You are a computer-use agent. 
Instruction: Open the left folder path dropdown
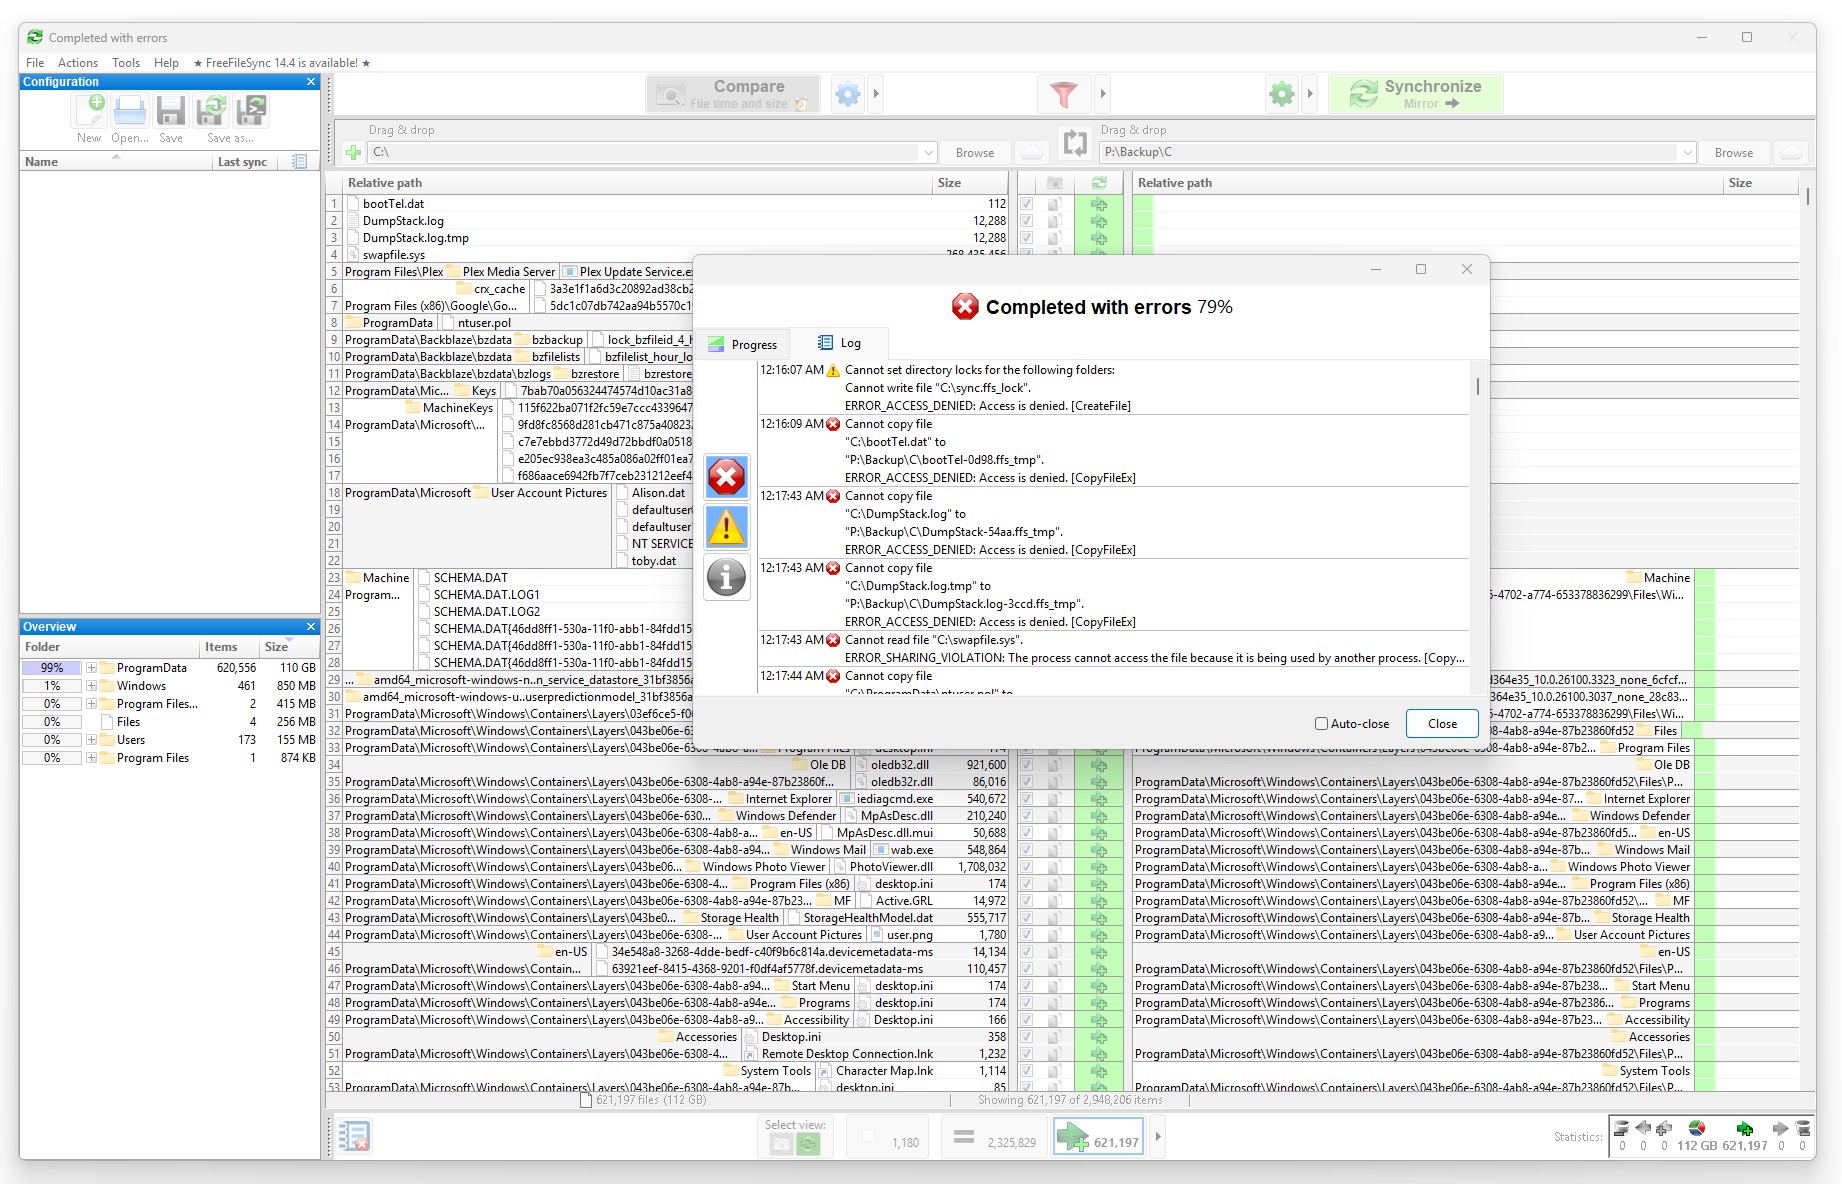tap(929, 152)
